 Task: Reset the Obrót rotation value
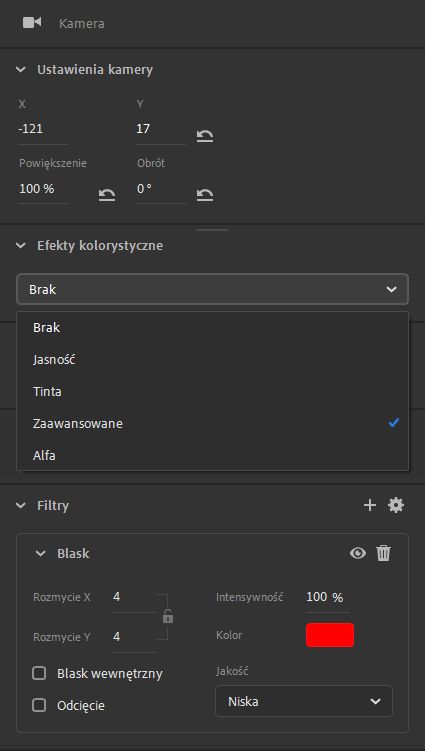pyautogui.click(x=205, y=194)
